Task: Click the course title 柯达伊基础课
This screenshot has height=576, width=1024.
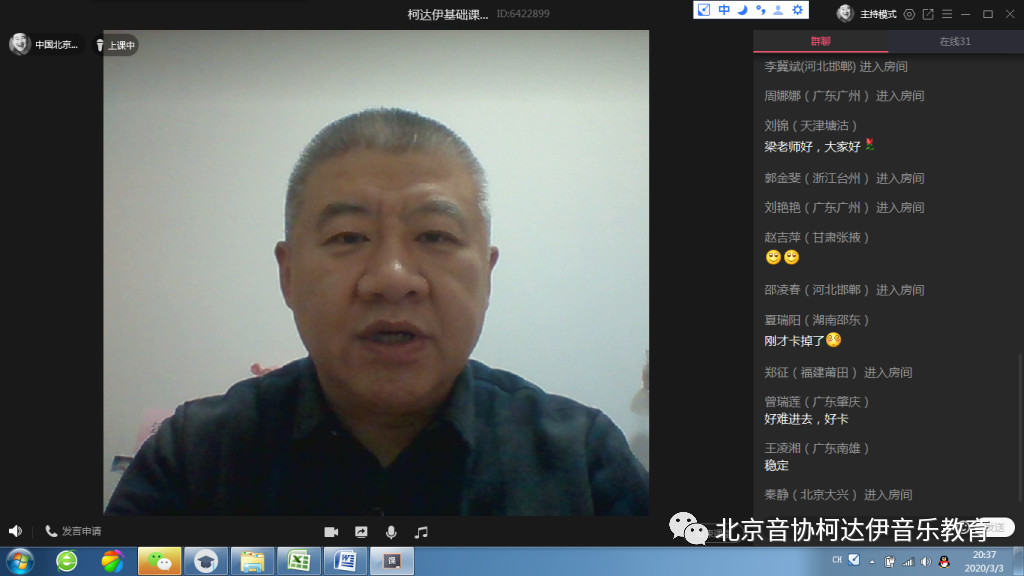Action: pyautogui.click(x=448, y=14)
